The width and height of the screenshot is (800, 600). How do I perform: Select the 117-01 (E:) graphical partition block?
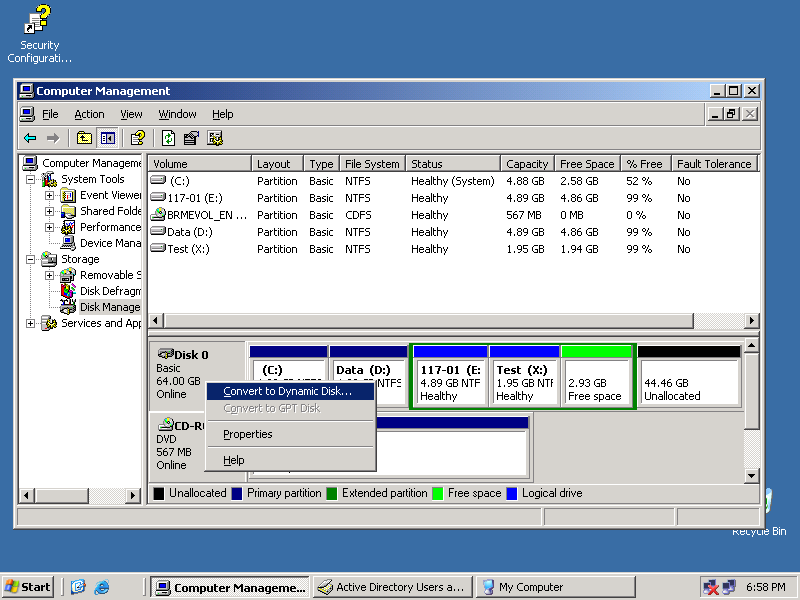450,376
